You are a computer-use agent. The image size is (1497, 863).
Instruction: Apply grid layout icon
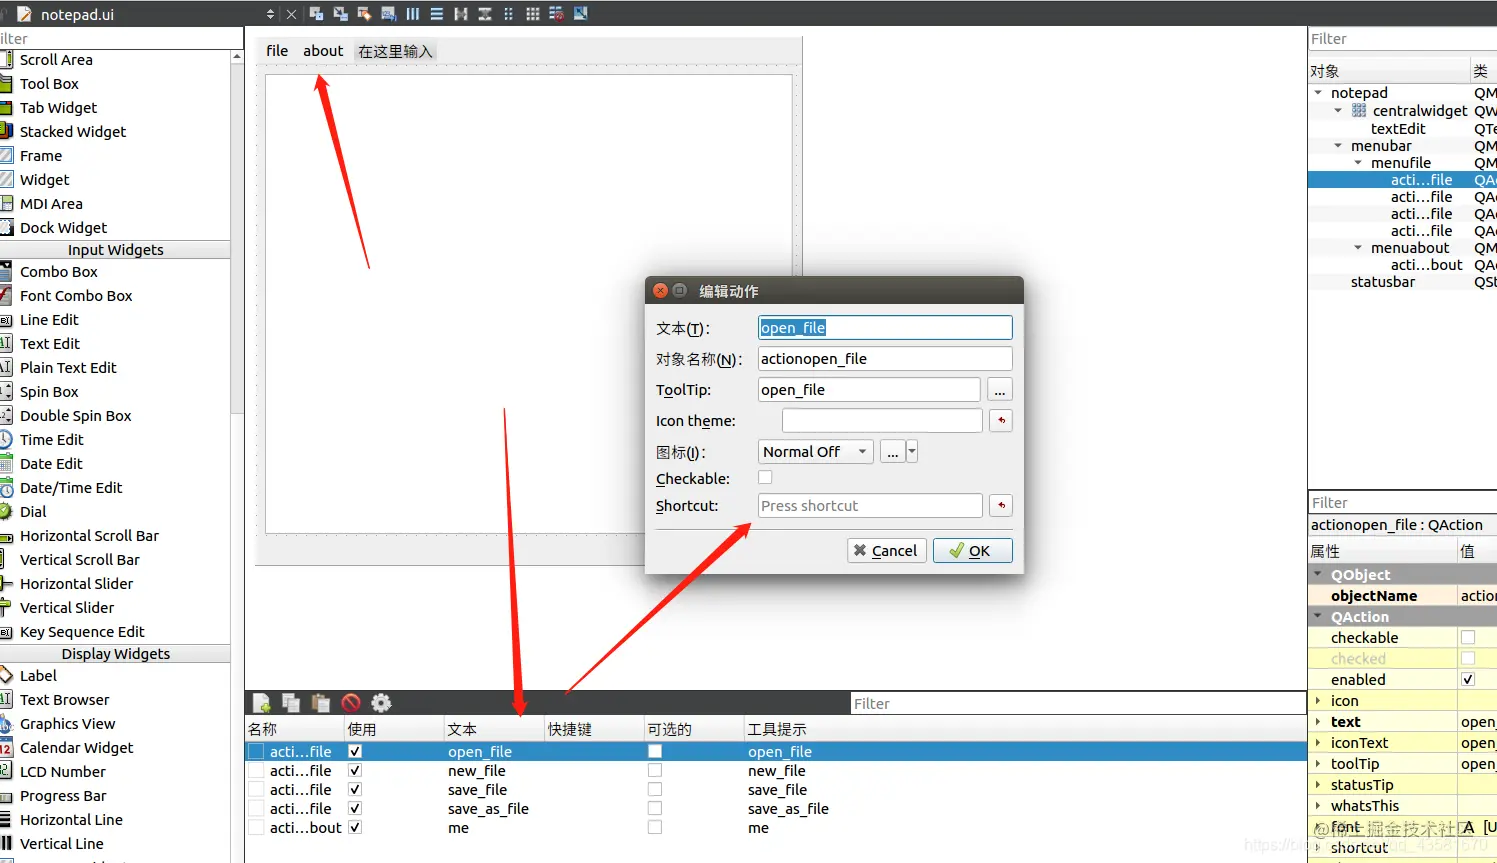tap(532, 14)
